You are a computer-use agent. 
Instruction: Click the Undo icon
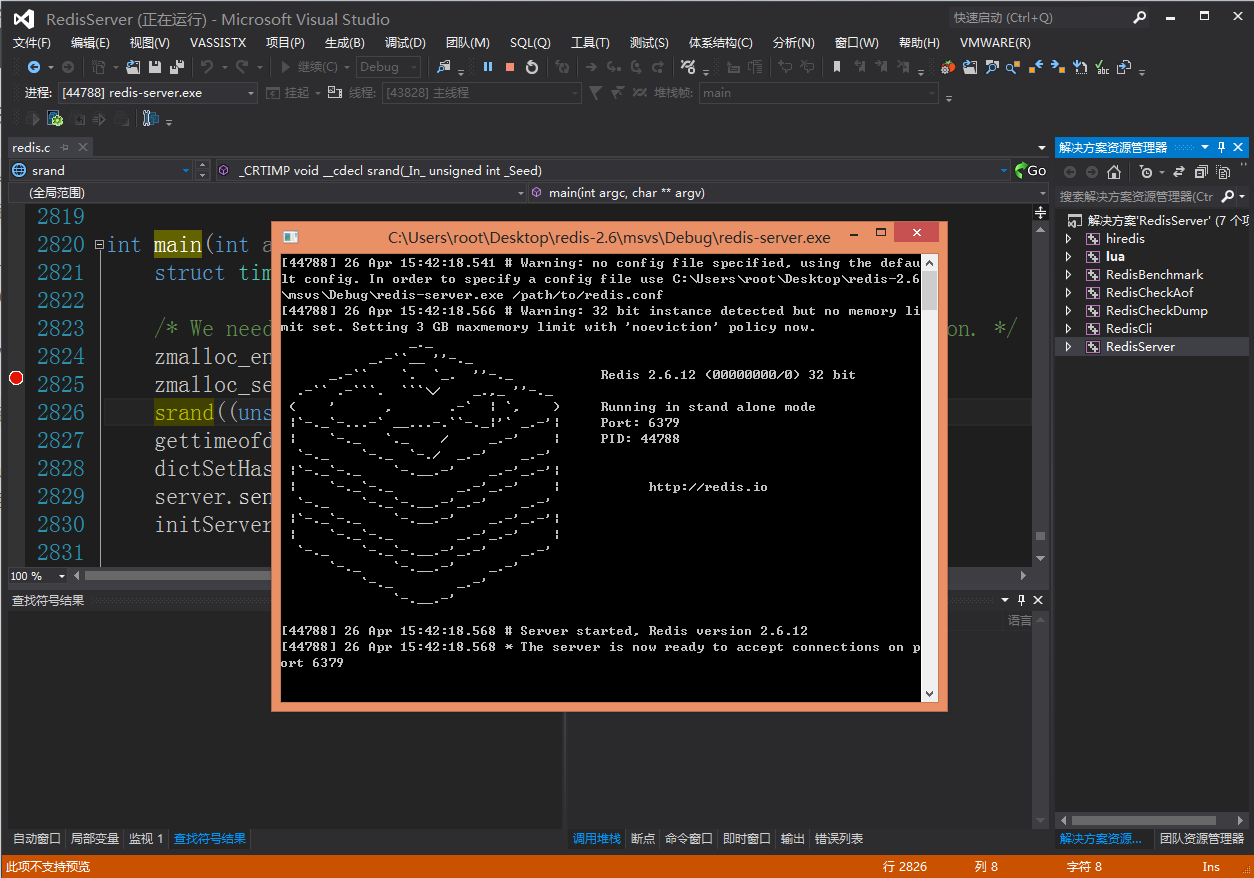pos(207,67)
